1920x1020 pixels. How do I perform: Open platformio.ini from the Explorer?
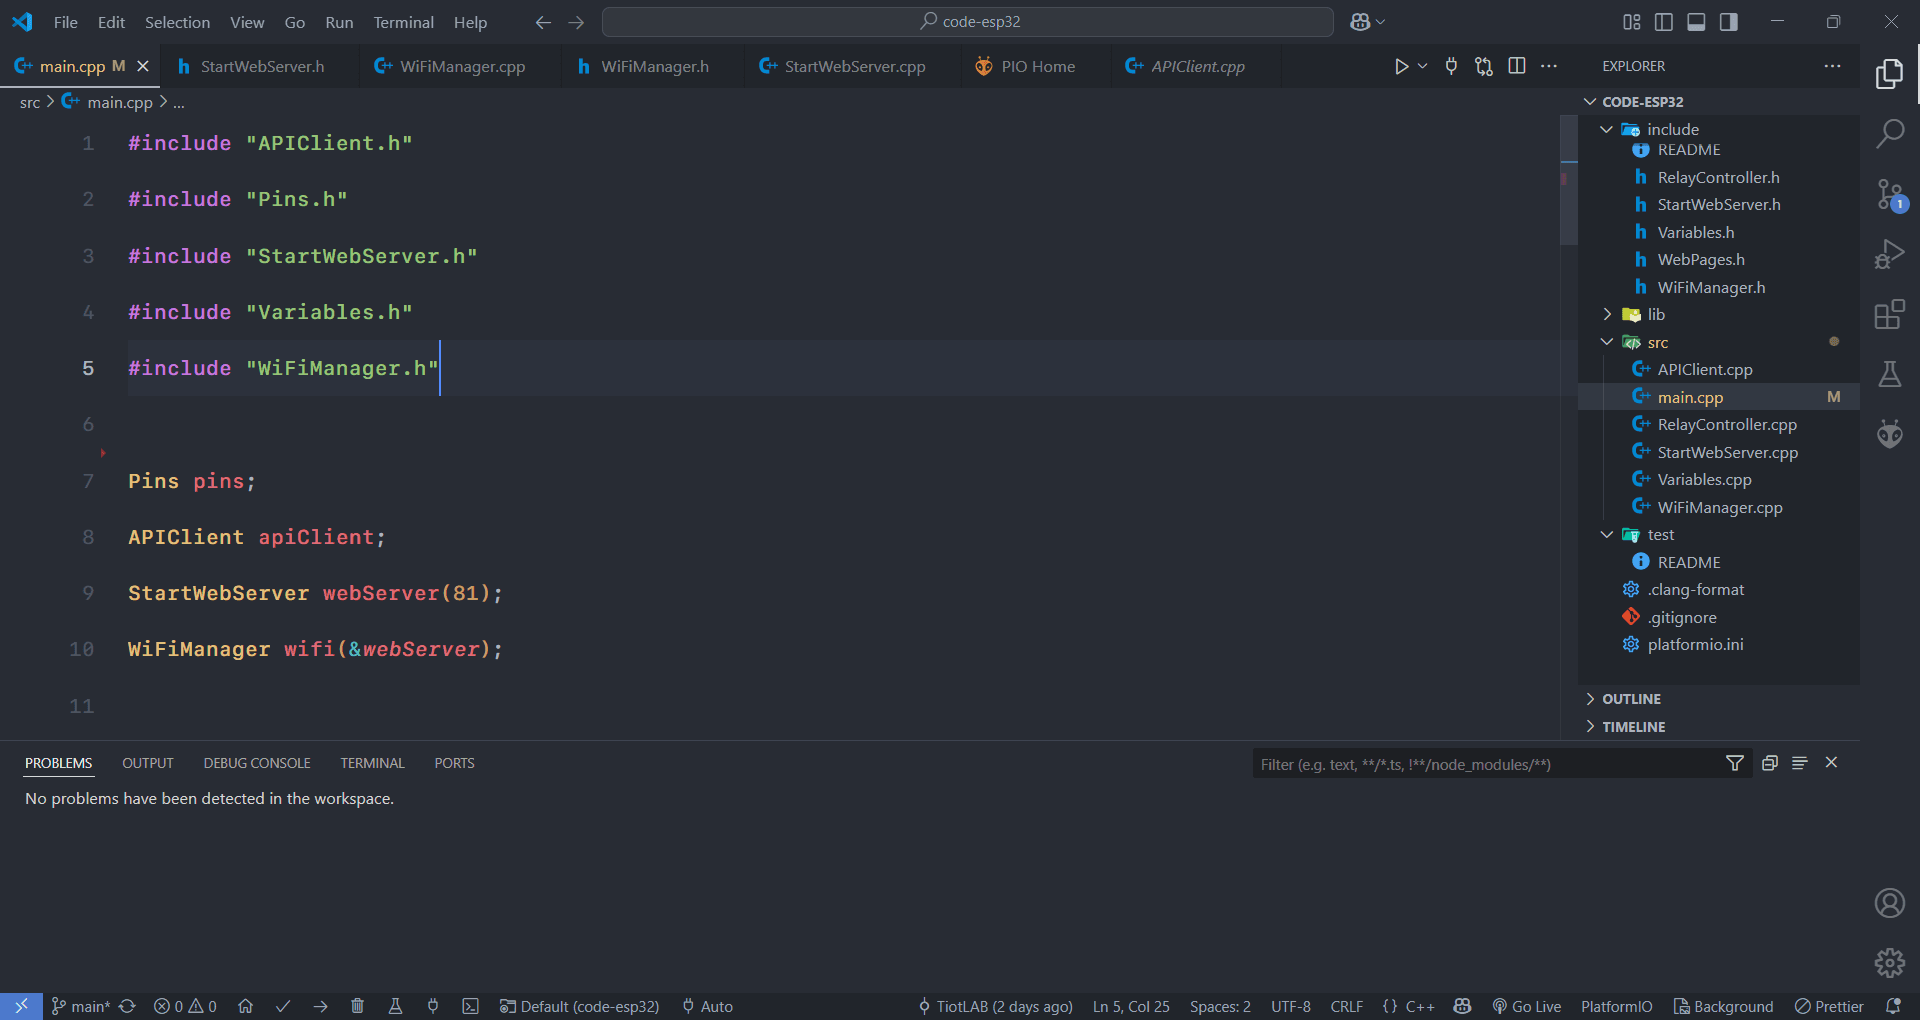tap(1695, 644)
